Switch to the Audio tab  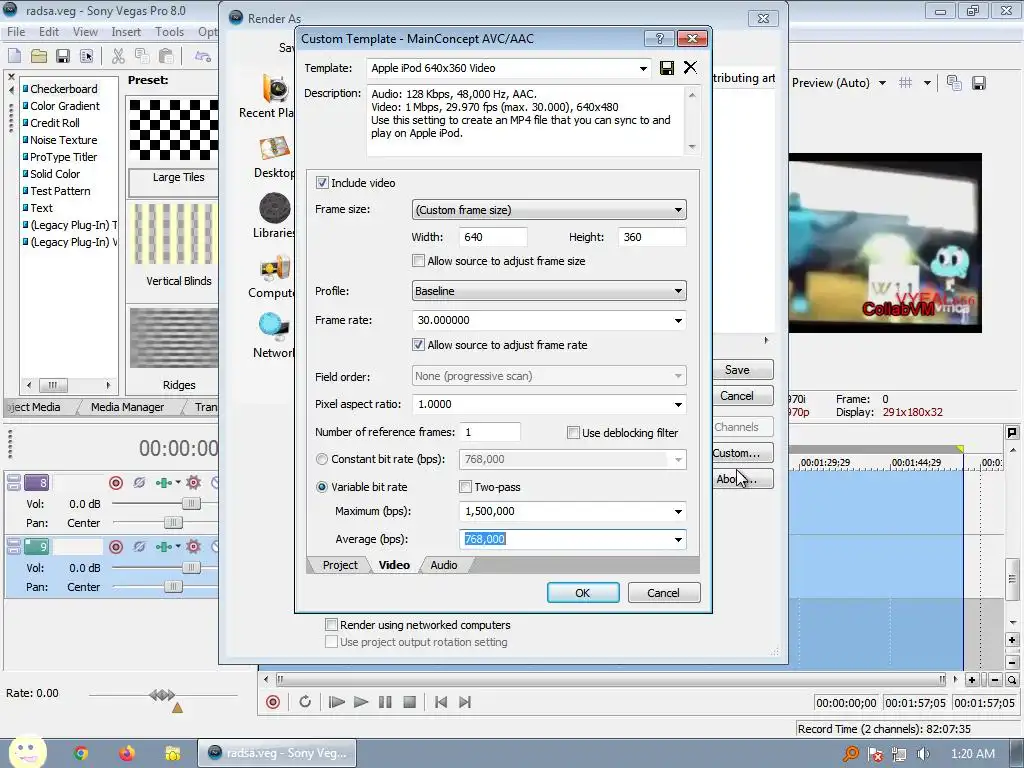click(443, 565)
